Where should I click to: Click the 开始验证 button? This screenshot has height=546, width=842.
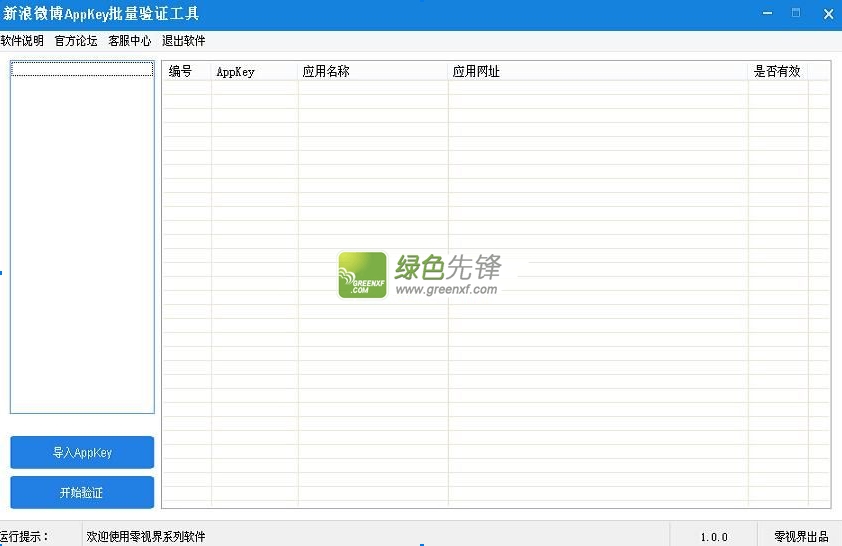click(x=82, y=492)
